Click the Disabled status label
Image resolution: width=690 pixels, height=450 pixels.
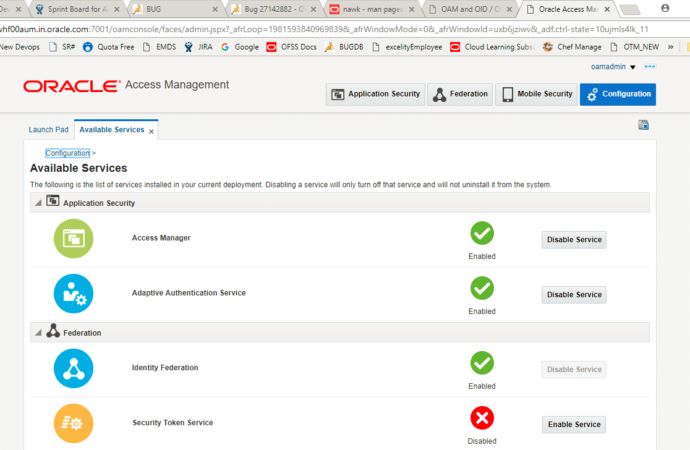[482, 441]
